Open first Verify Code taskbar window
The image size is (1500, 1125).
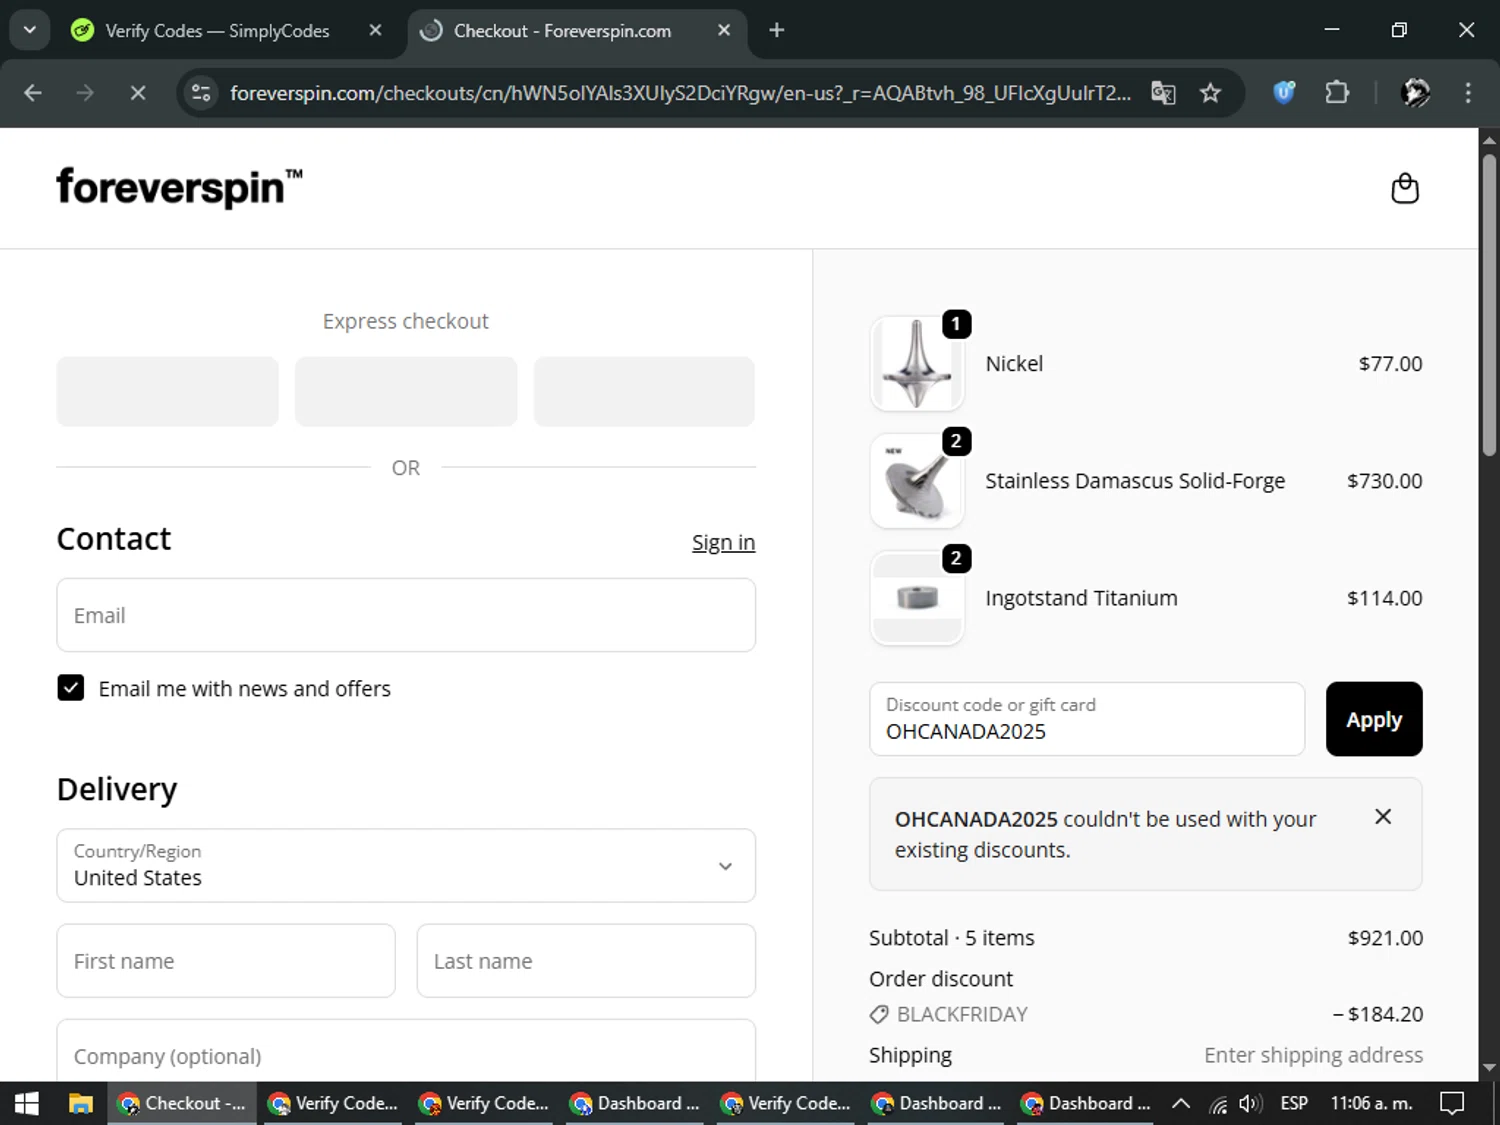[333, 1103]
